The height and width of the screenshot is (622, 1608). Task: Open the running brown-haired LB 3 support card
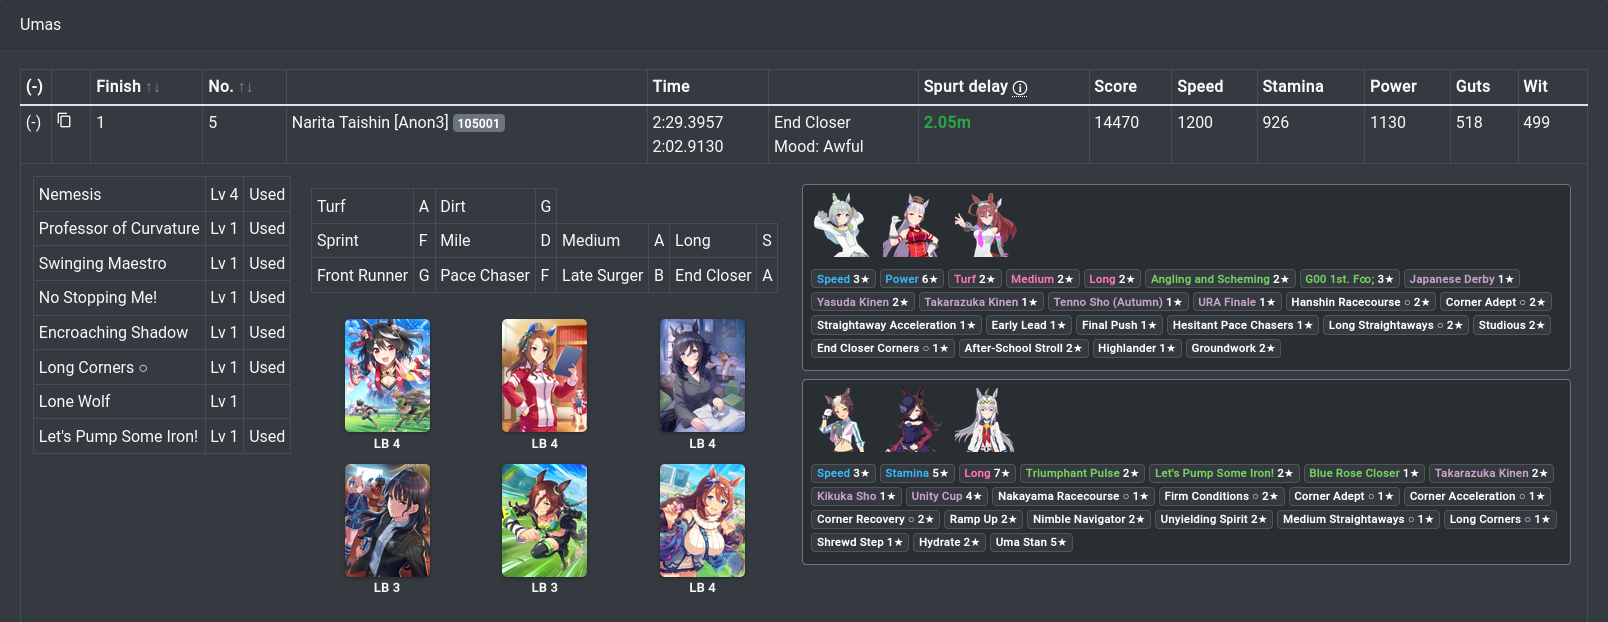[544, 520]
